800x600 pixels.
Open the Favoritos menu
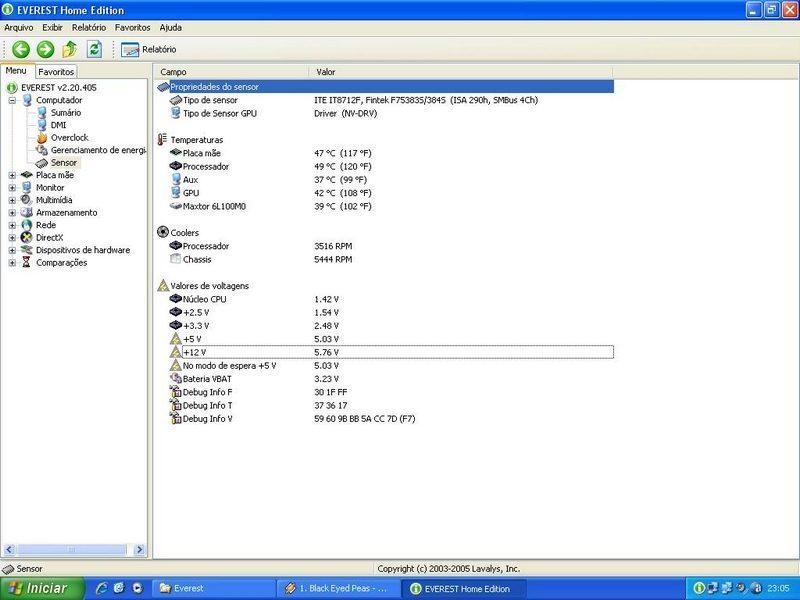132,27
